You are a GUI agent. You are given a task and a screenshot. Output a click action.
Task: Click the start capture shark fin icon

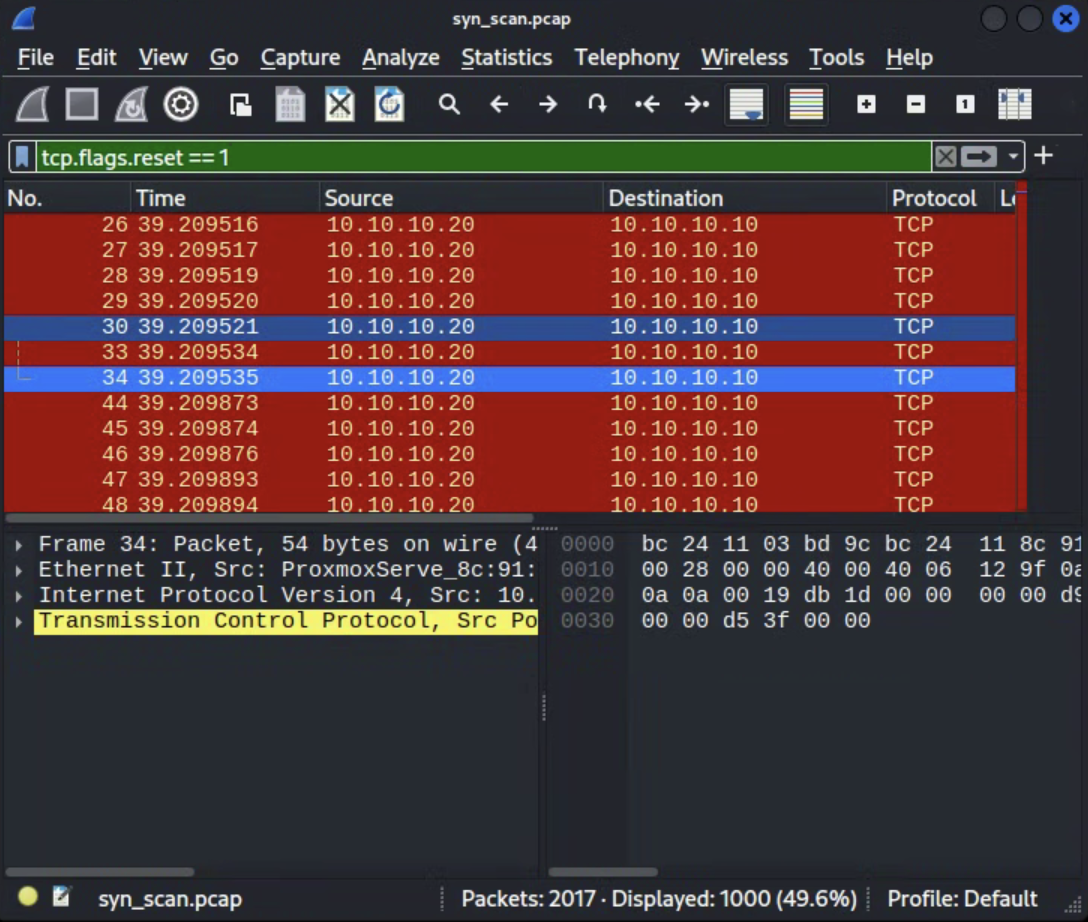[x=33, y=105]
